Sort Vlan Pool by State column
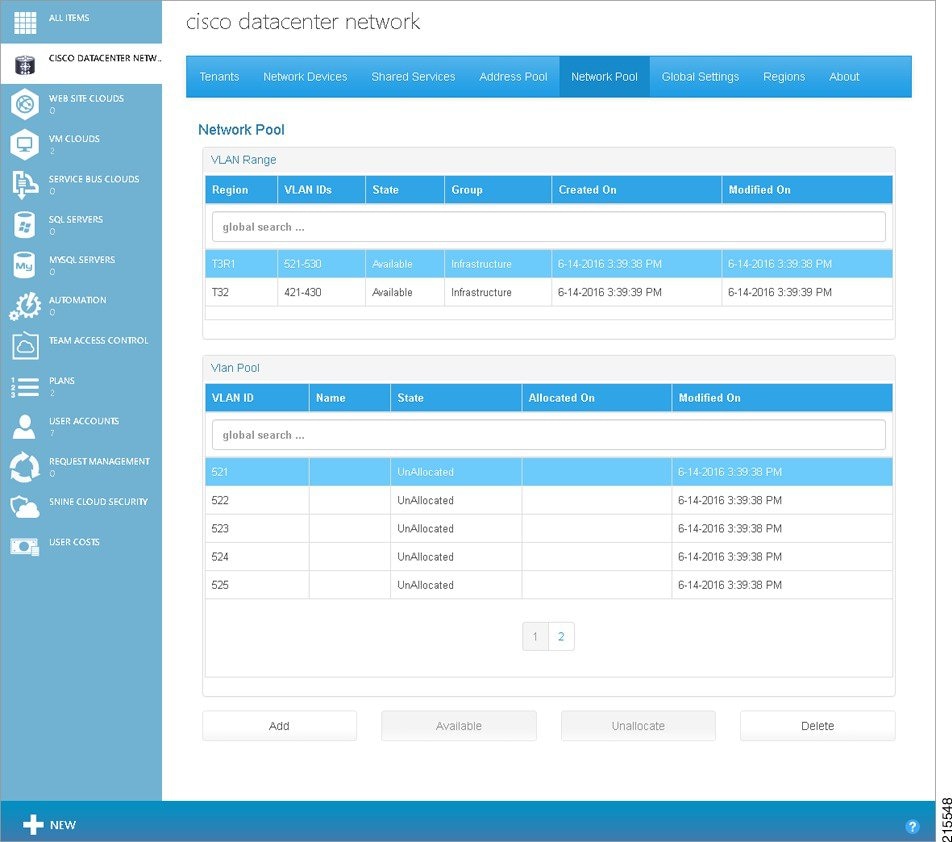The image size is (952, 842). tap(456, 398)
